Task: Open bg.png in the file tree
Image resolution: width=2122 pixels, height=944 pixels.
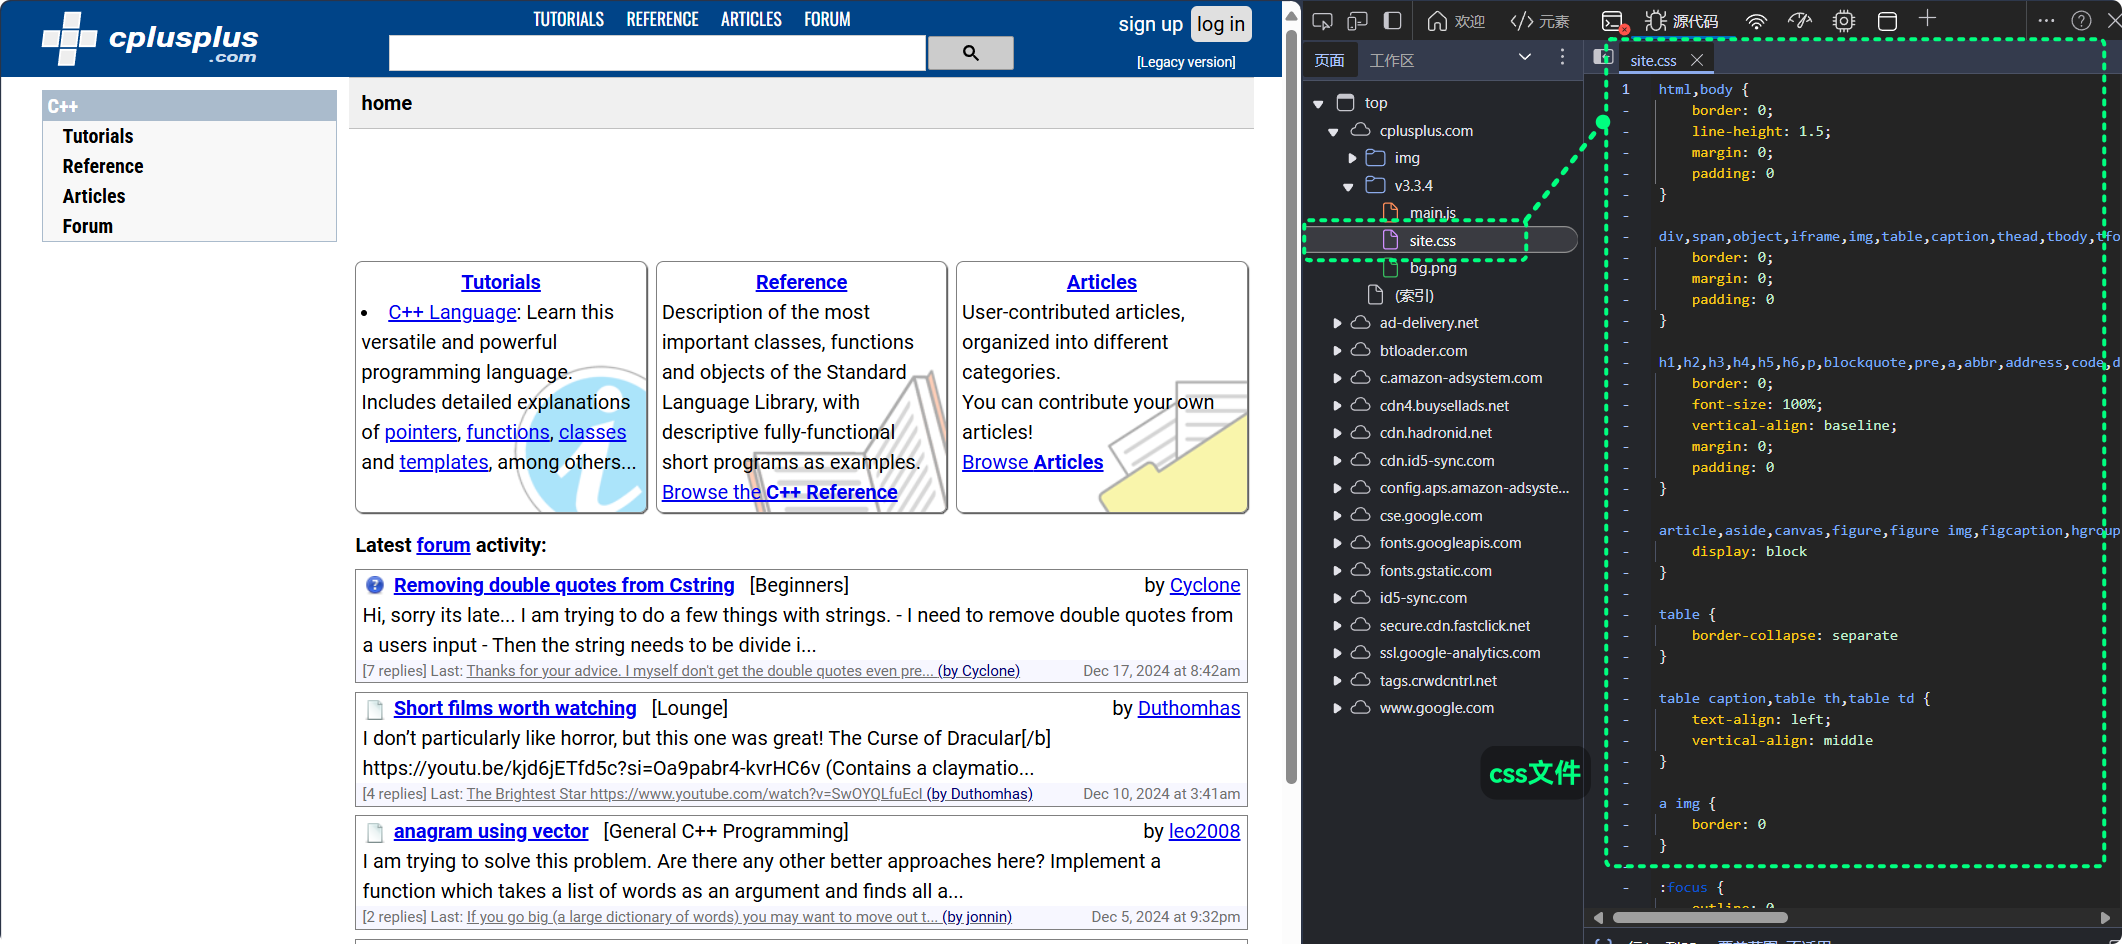Action: click(1432, 268)
